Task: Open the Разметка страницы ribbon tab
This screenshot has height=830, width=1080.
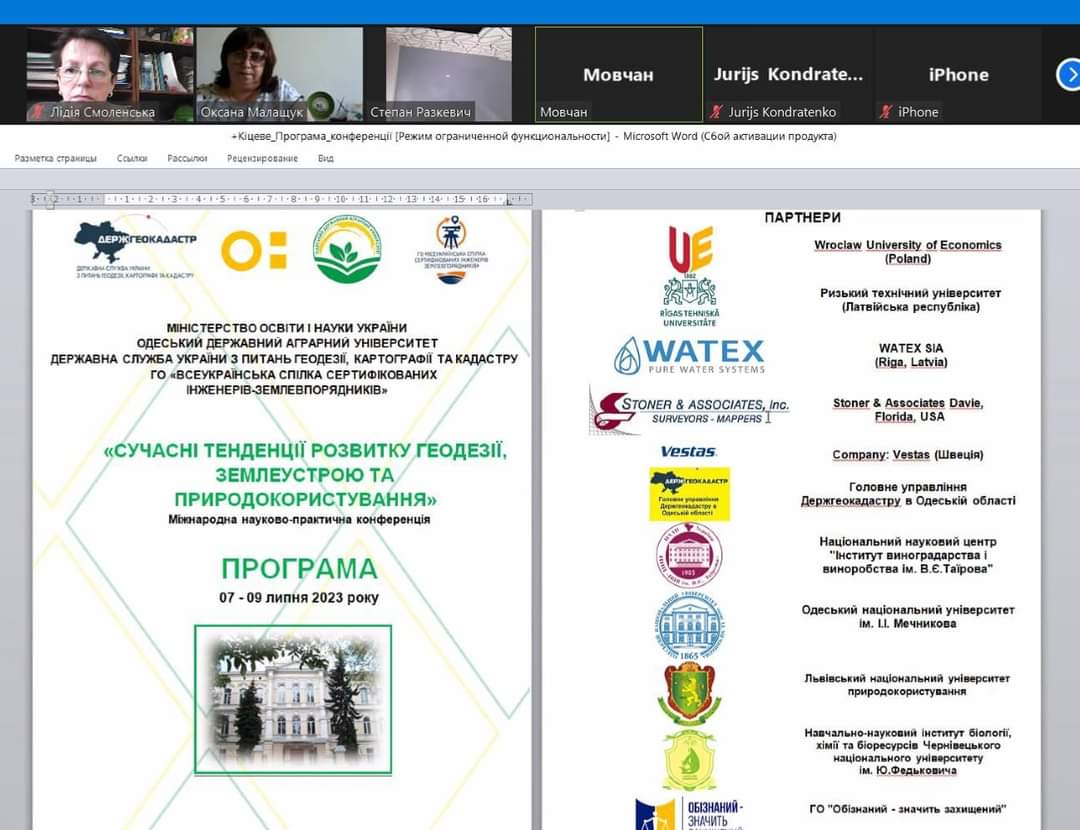Action: pos(56,158)
